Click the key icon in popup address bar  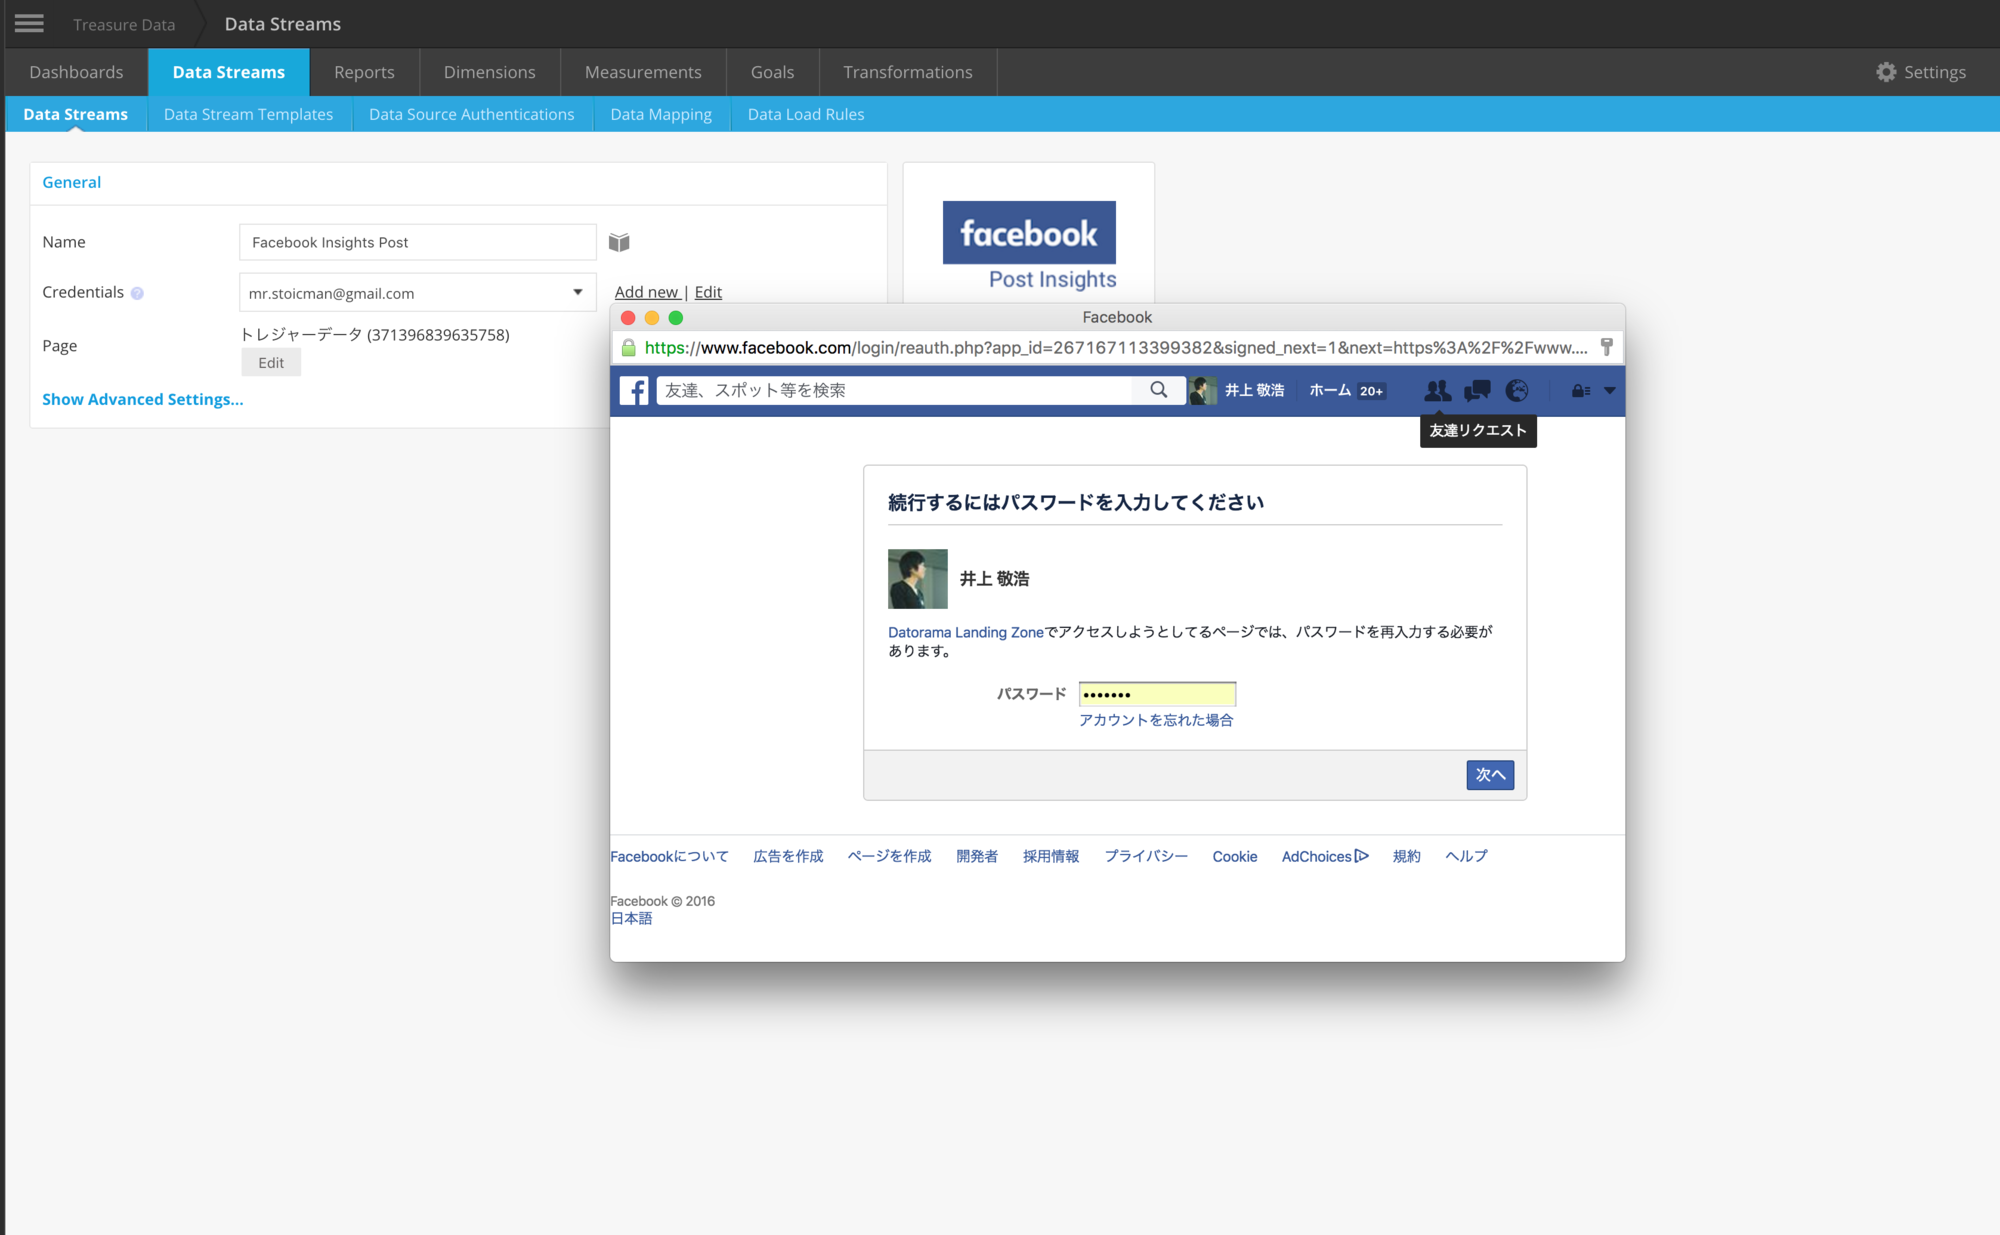1607,347
